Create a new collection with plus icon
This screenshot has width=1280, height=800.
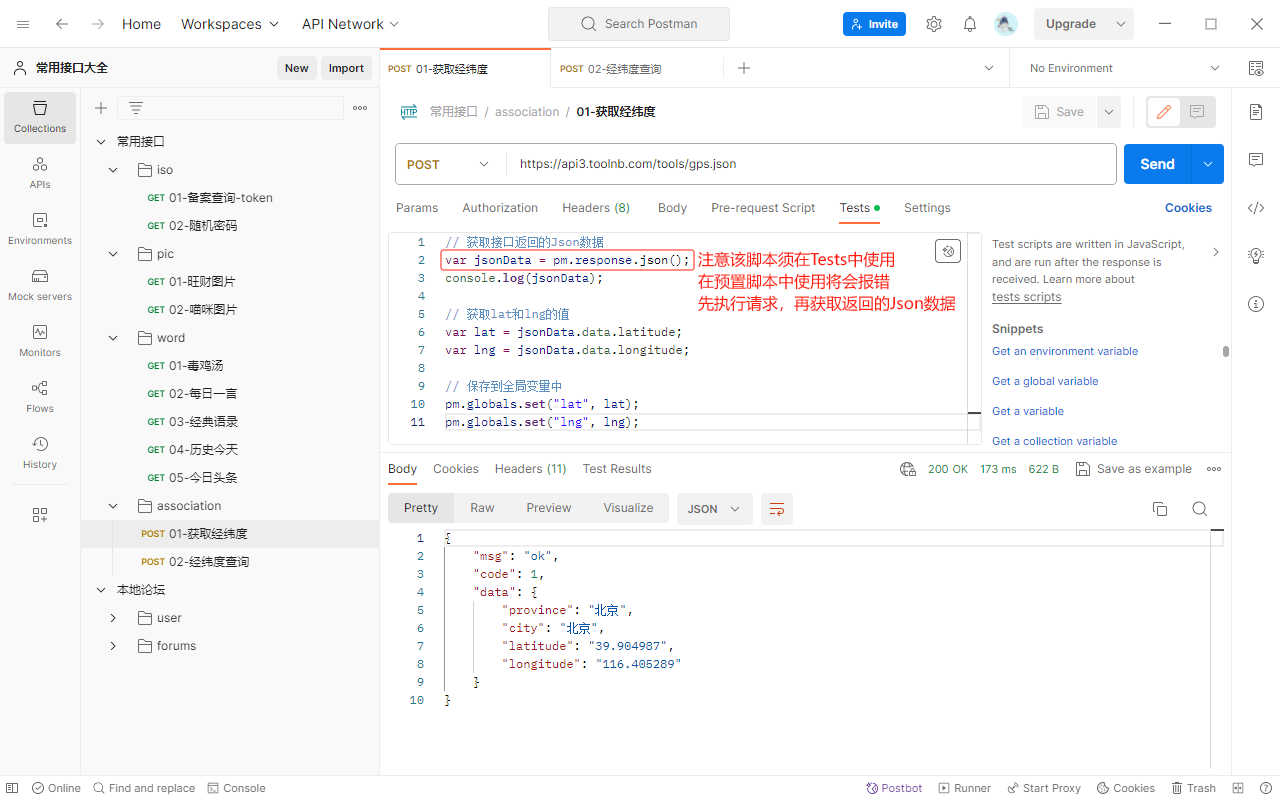pos(100,108)
